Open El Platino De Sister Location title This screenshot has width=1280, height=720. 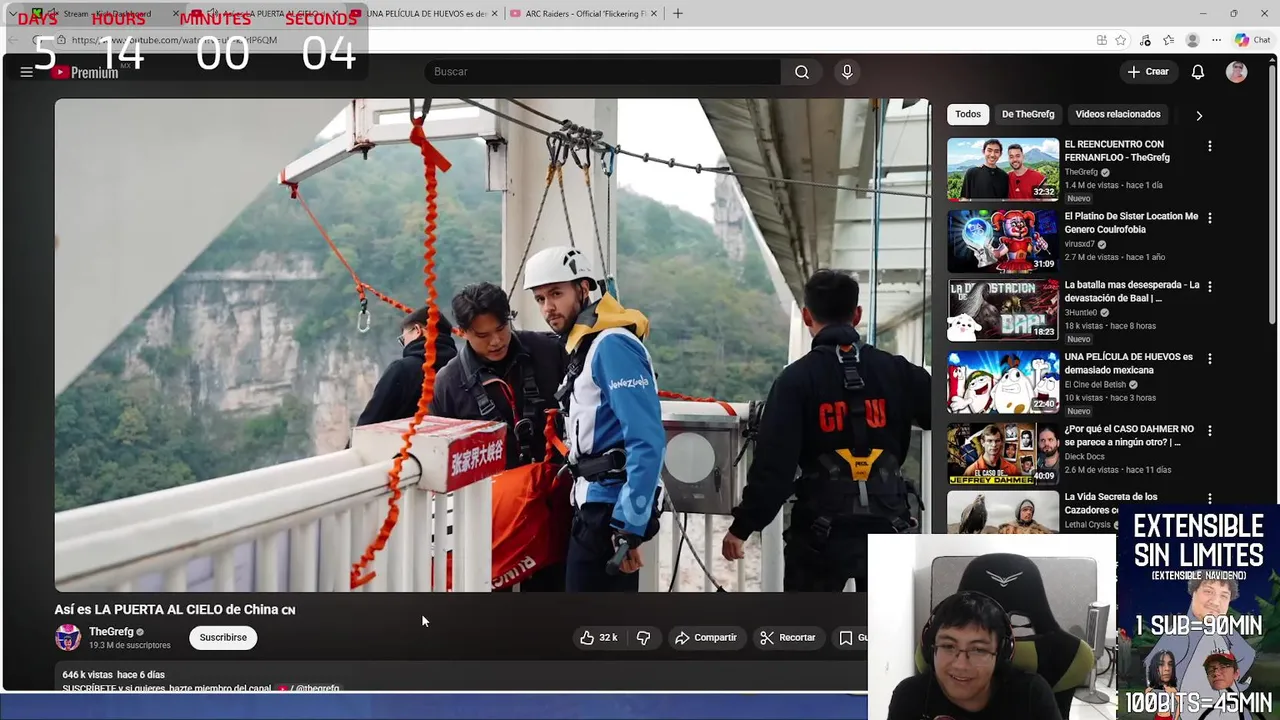[x=1131, y=223]
